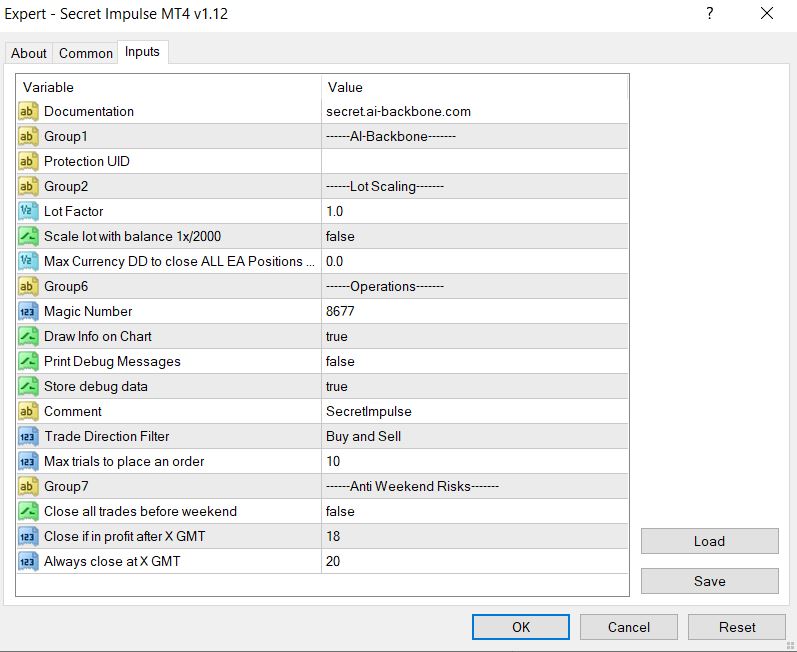
Task: Close the Expert dialog window
Action: point(767,13)
